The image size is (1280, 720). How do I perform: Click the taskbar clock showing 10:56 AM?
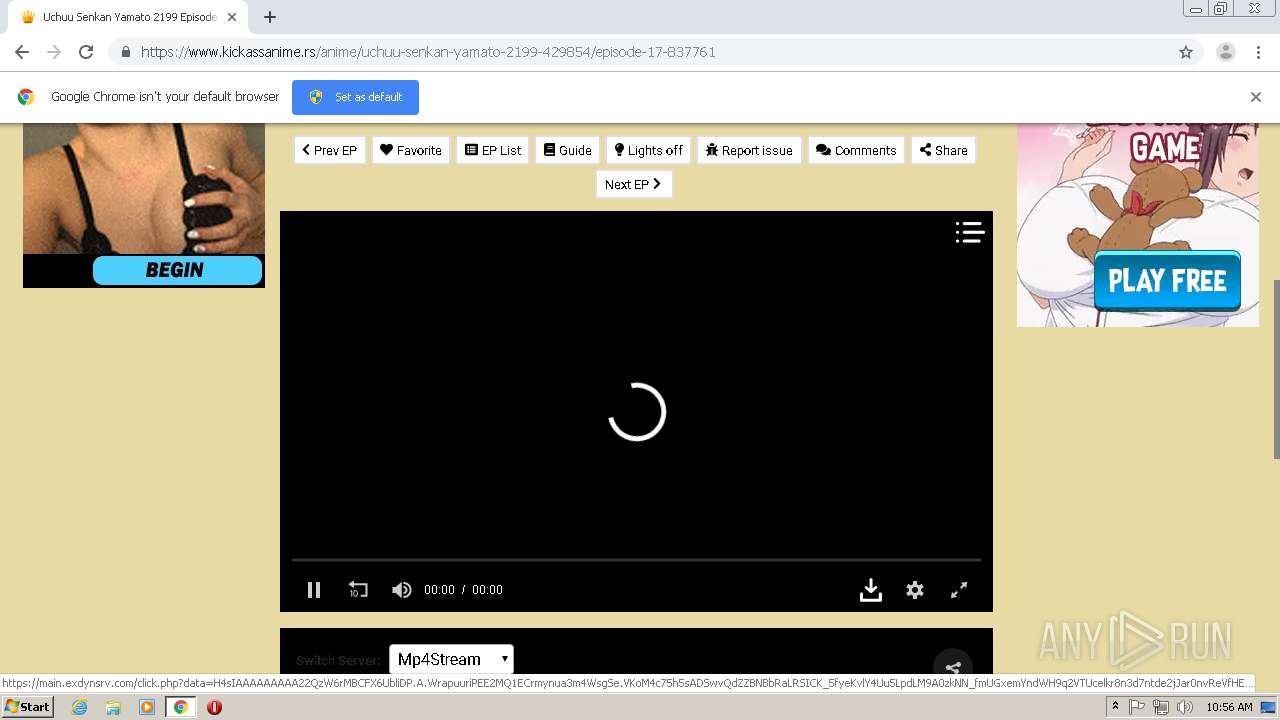pyautogui.click(x=1229, y=707)
